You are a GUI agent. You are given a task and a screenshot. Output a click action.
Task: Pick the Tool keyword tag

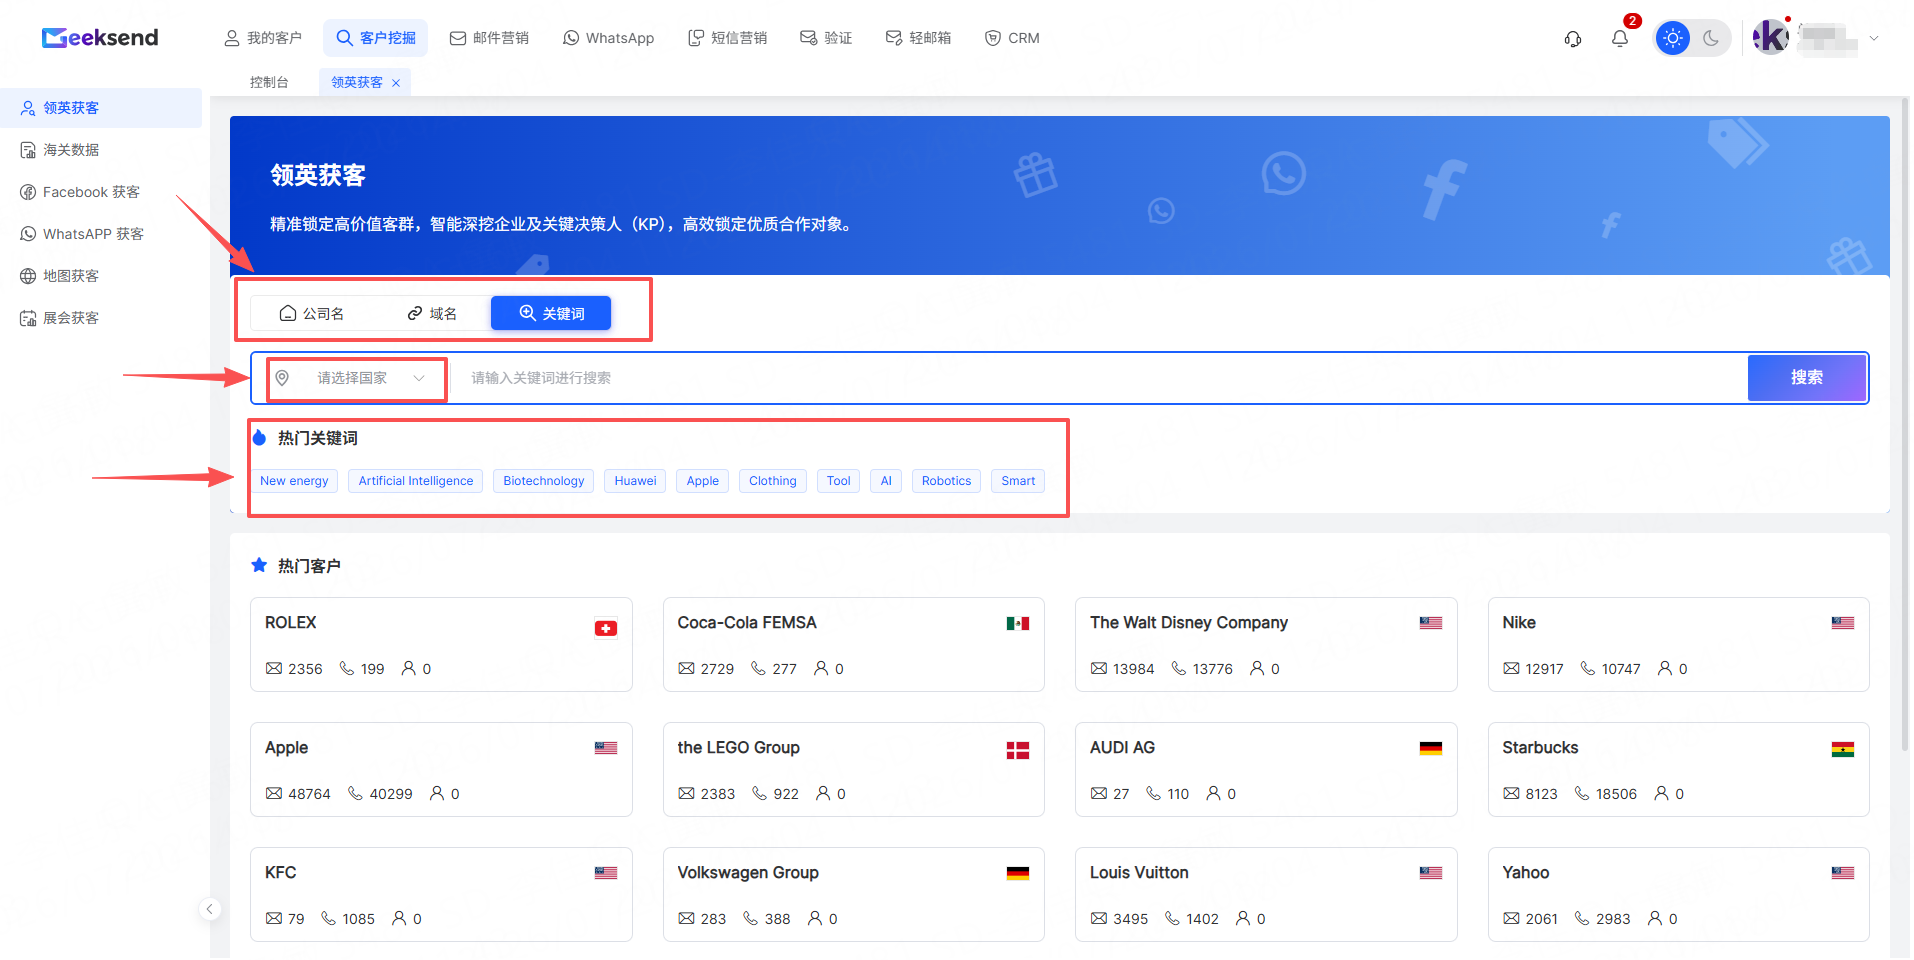click(839, 481)
